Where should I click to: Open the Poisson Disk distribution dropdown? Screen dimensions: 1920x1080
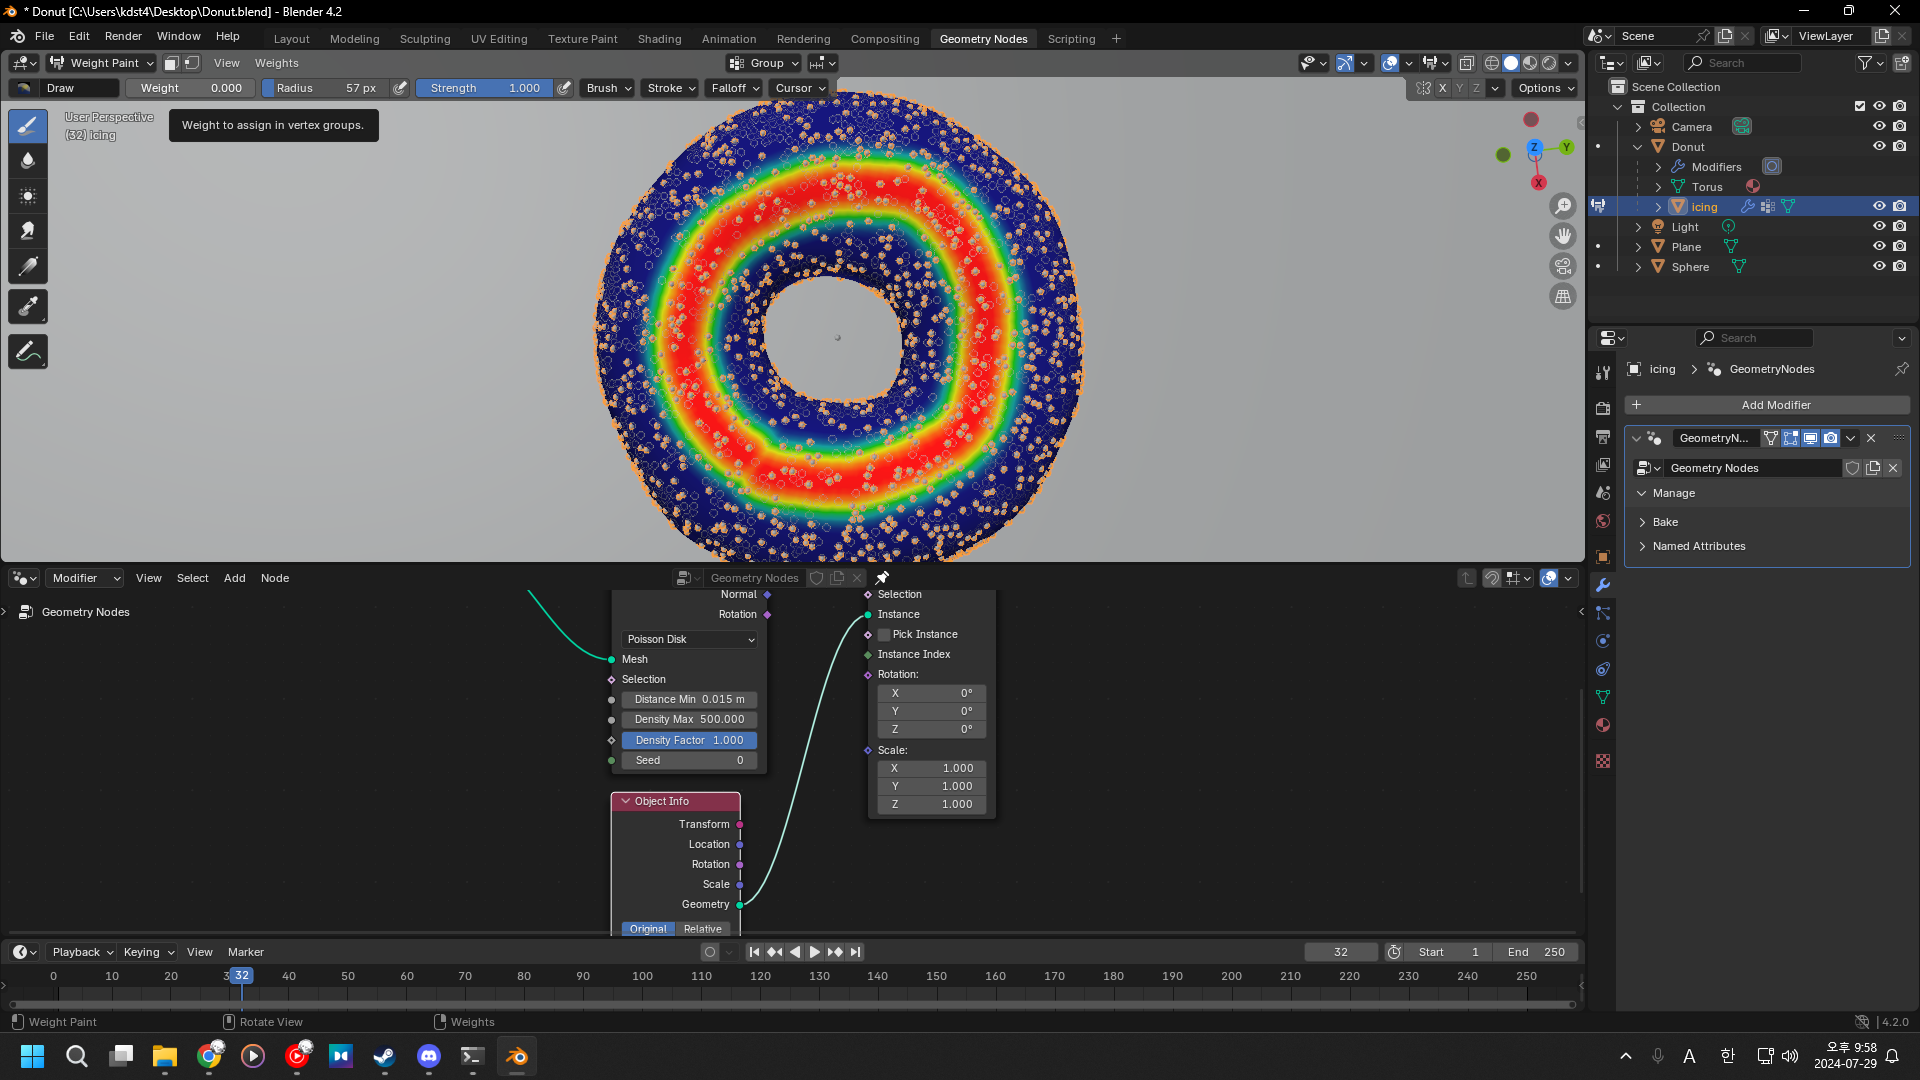pyautogui.click(x=689, y=640)
